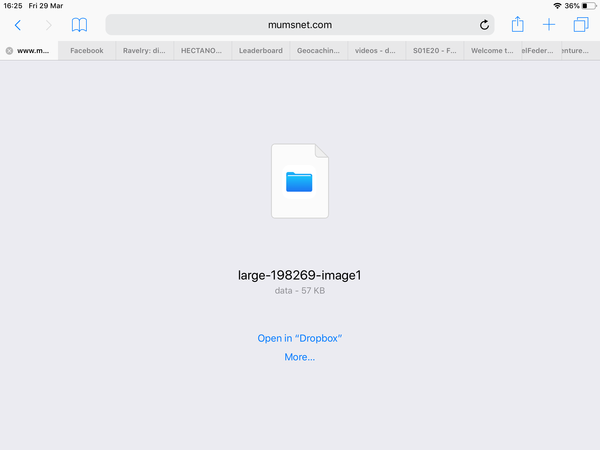
Task: Switch to the videos - d... tab
Action: [x=375, y=51]
